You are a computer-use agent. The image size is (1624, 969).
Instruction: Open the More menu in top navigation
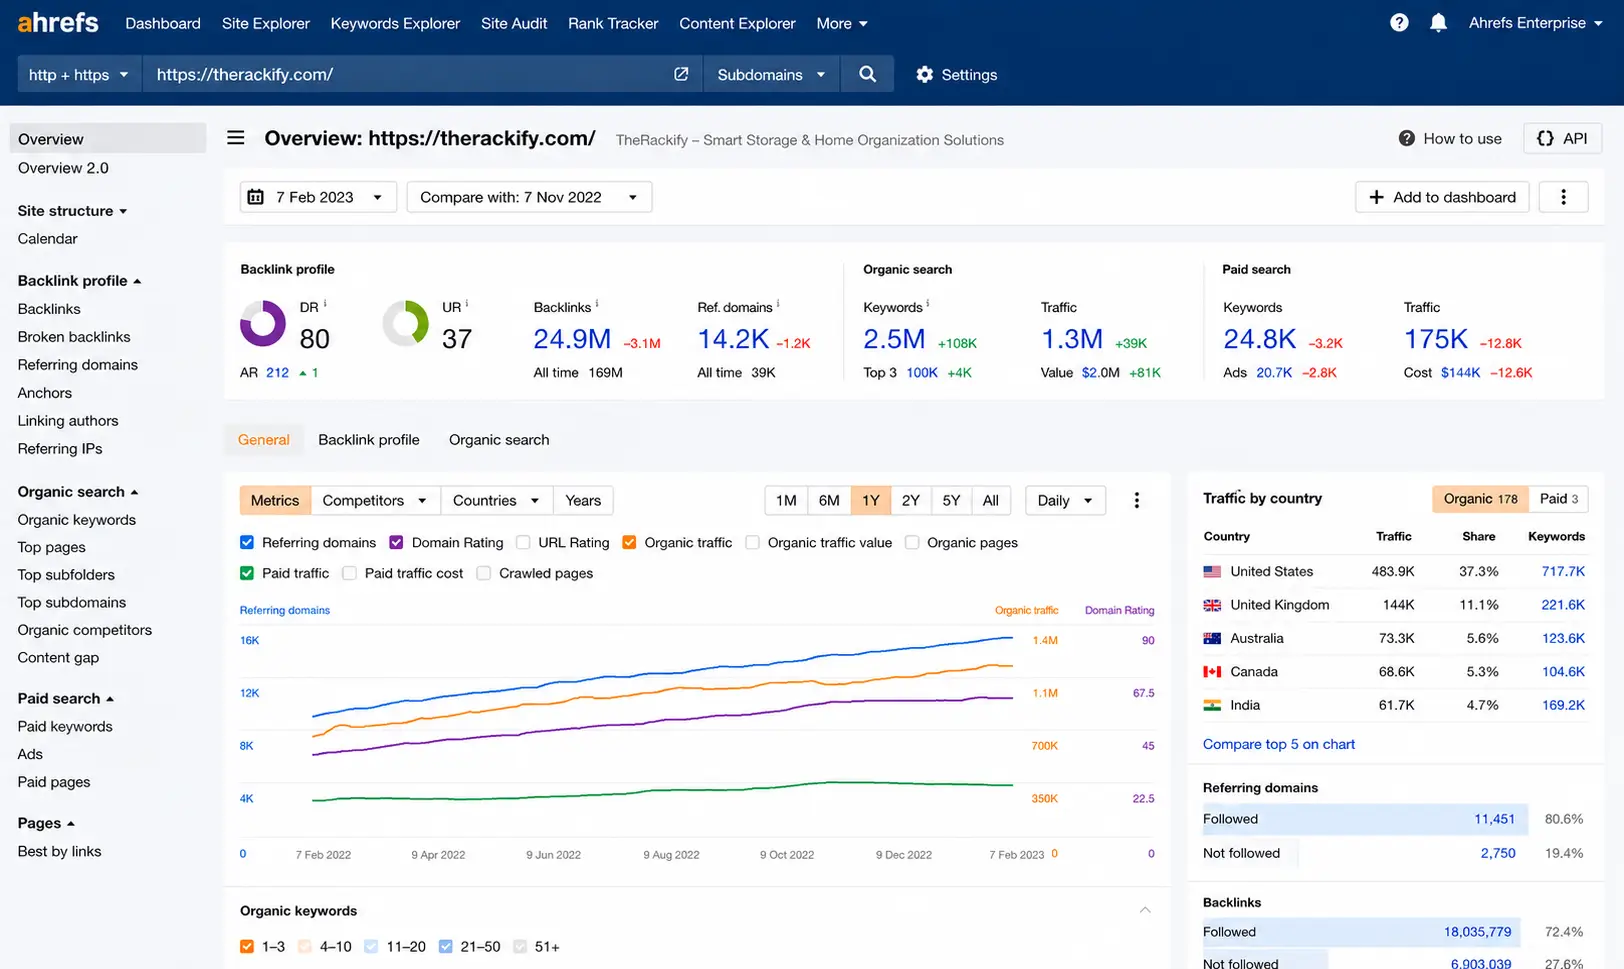(x=842, y=23)
